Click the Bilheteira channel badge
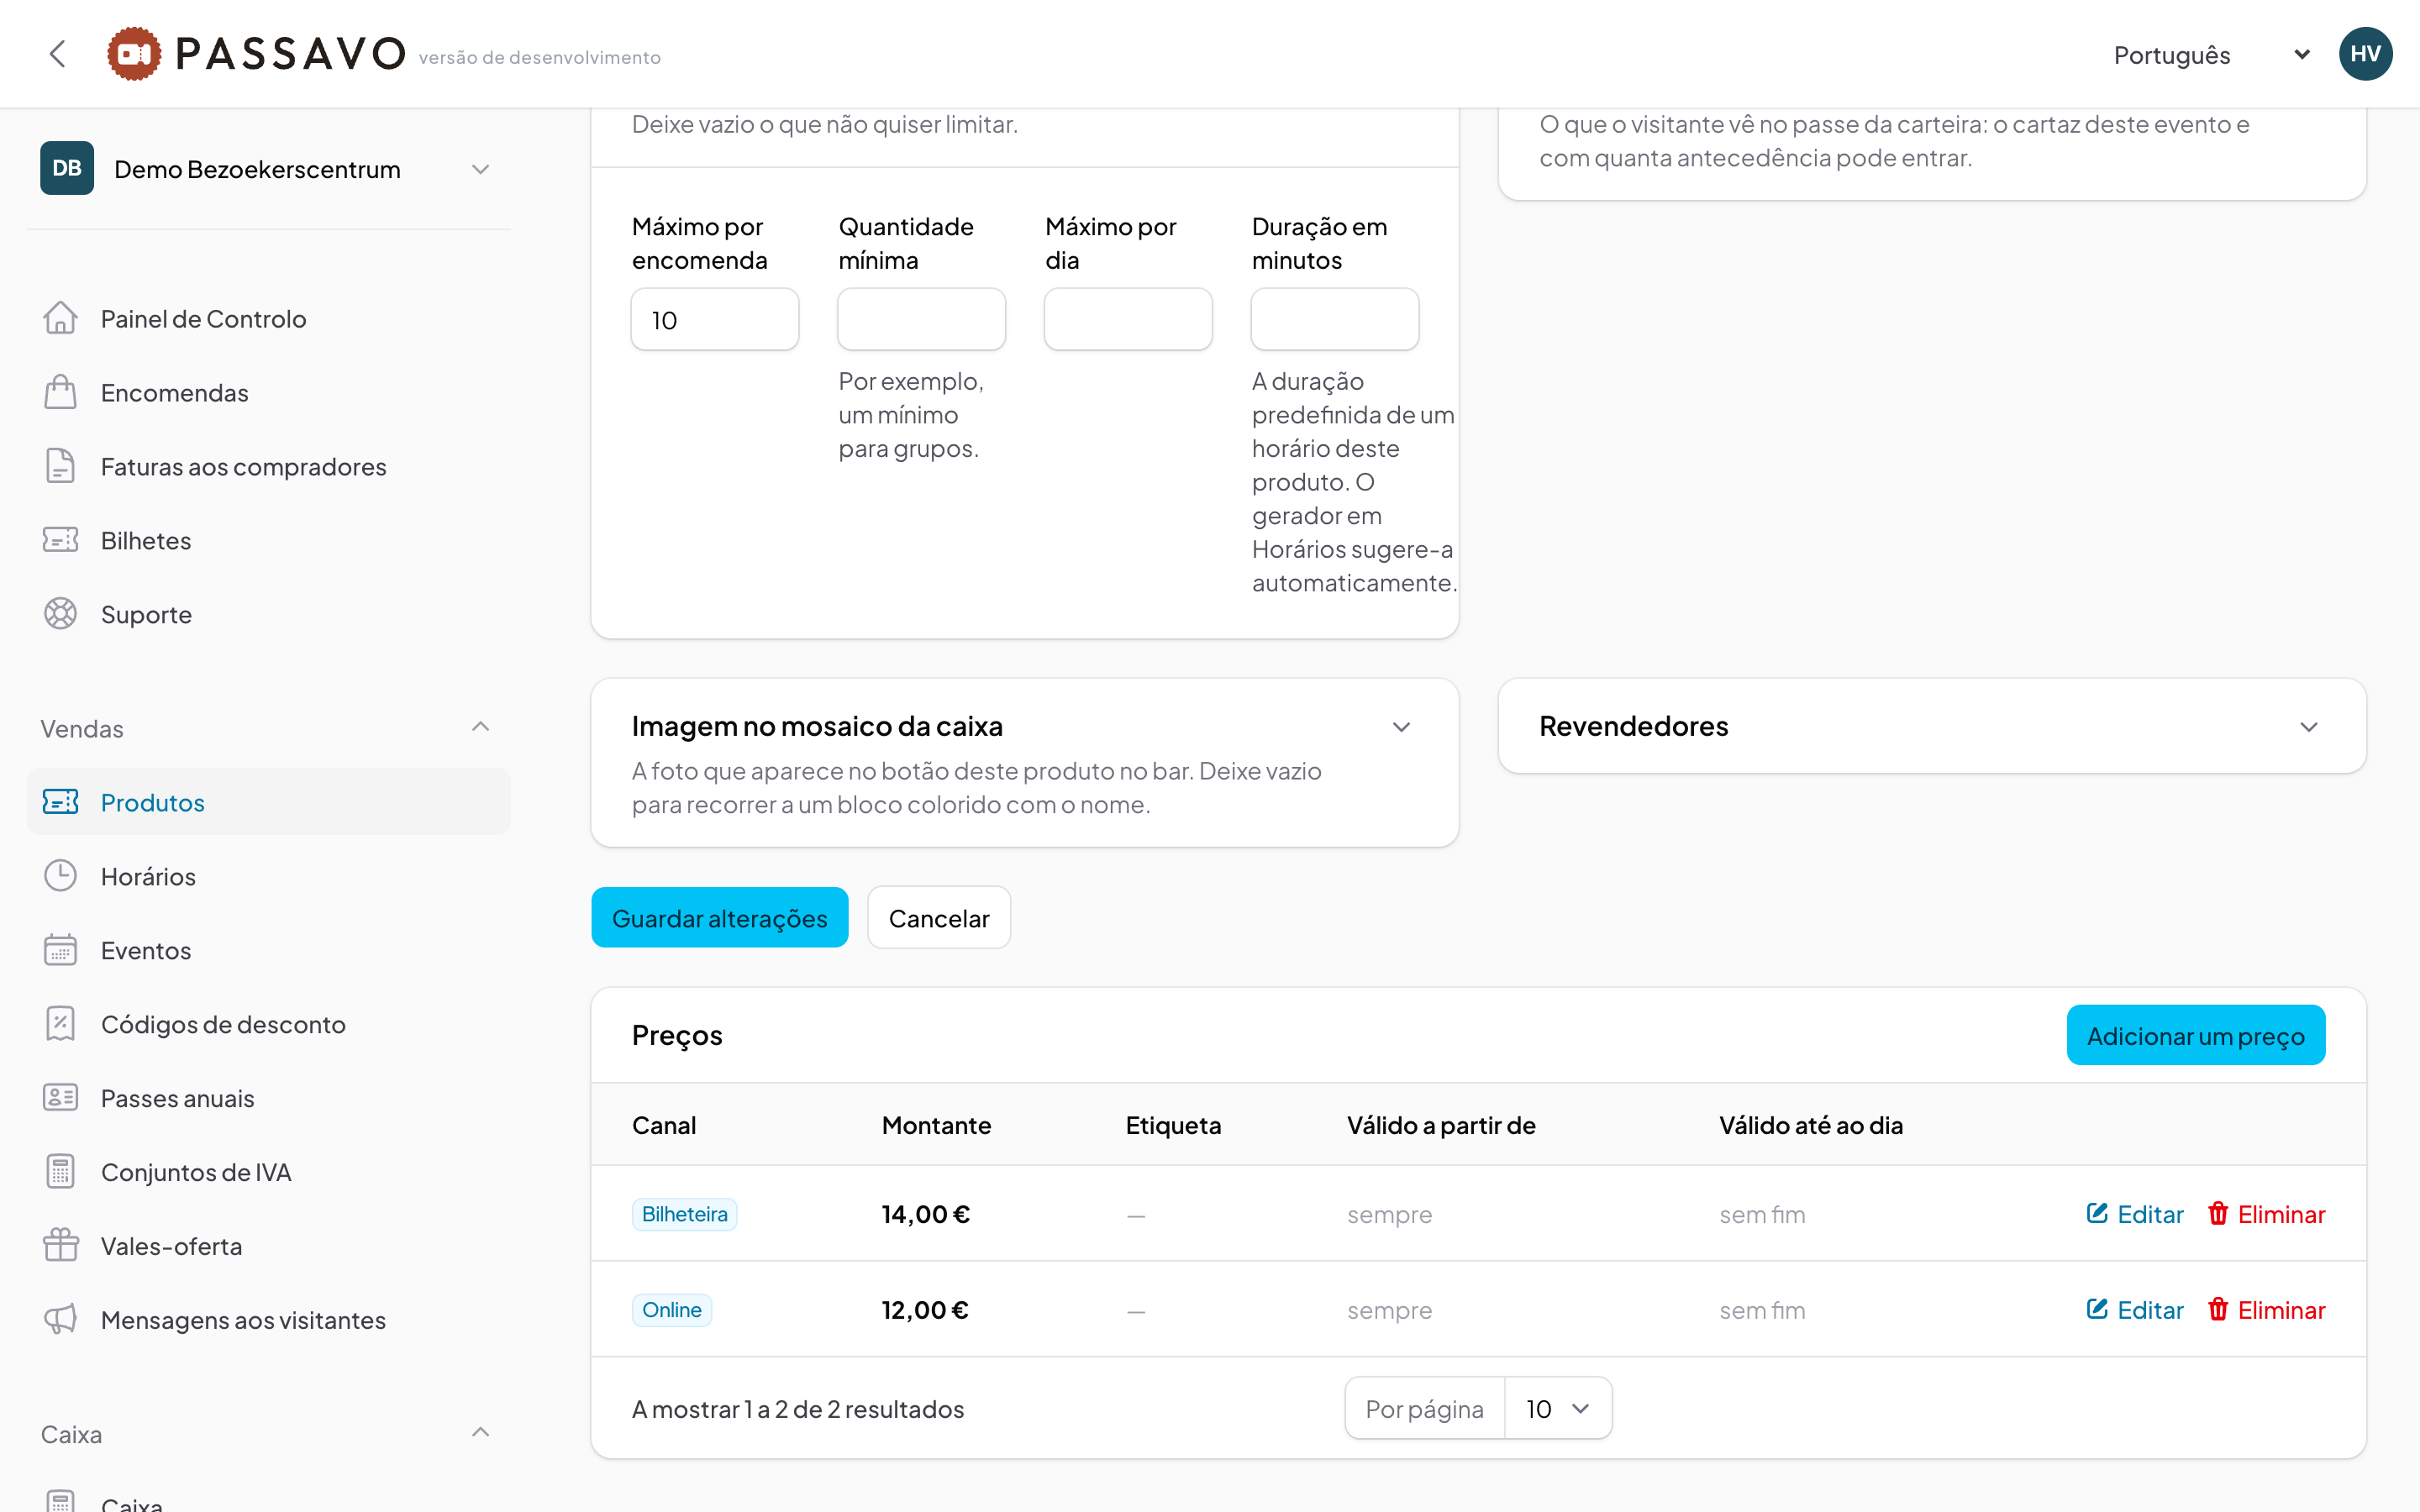The width and height of the screenshot is (2420, 1512). [685, 1214]
